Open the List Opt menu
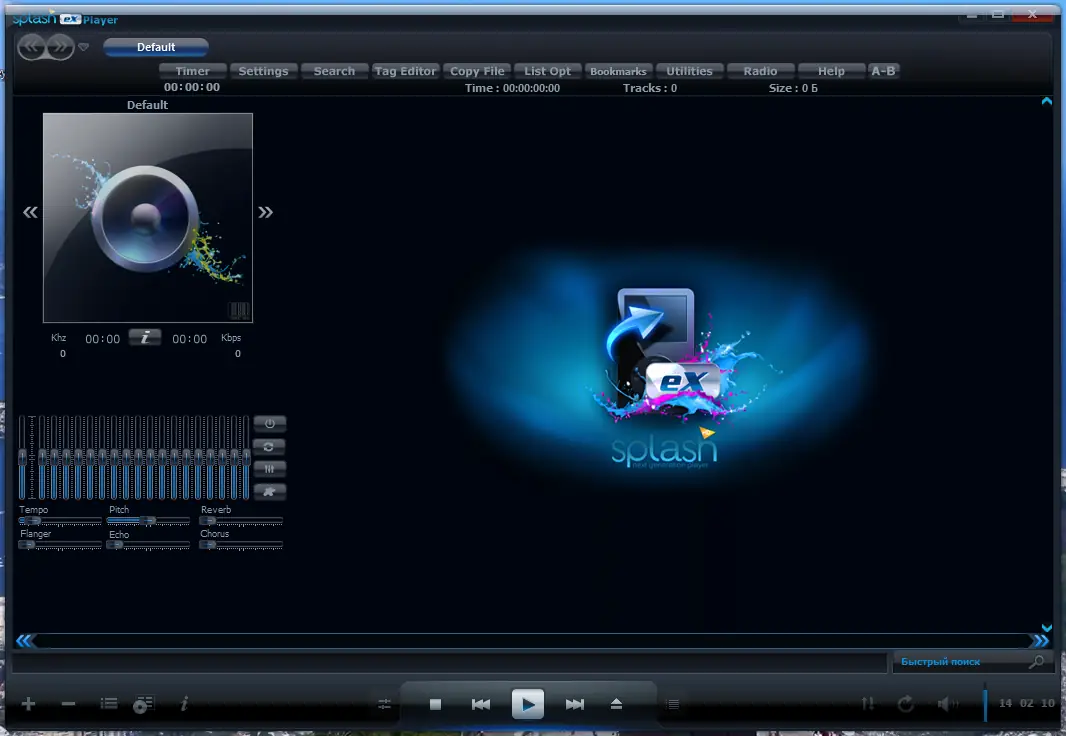The image size is (1066, 736). 547,71
